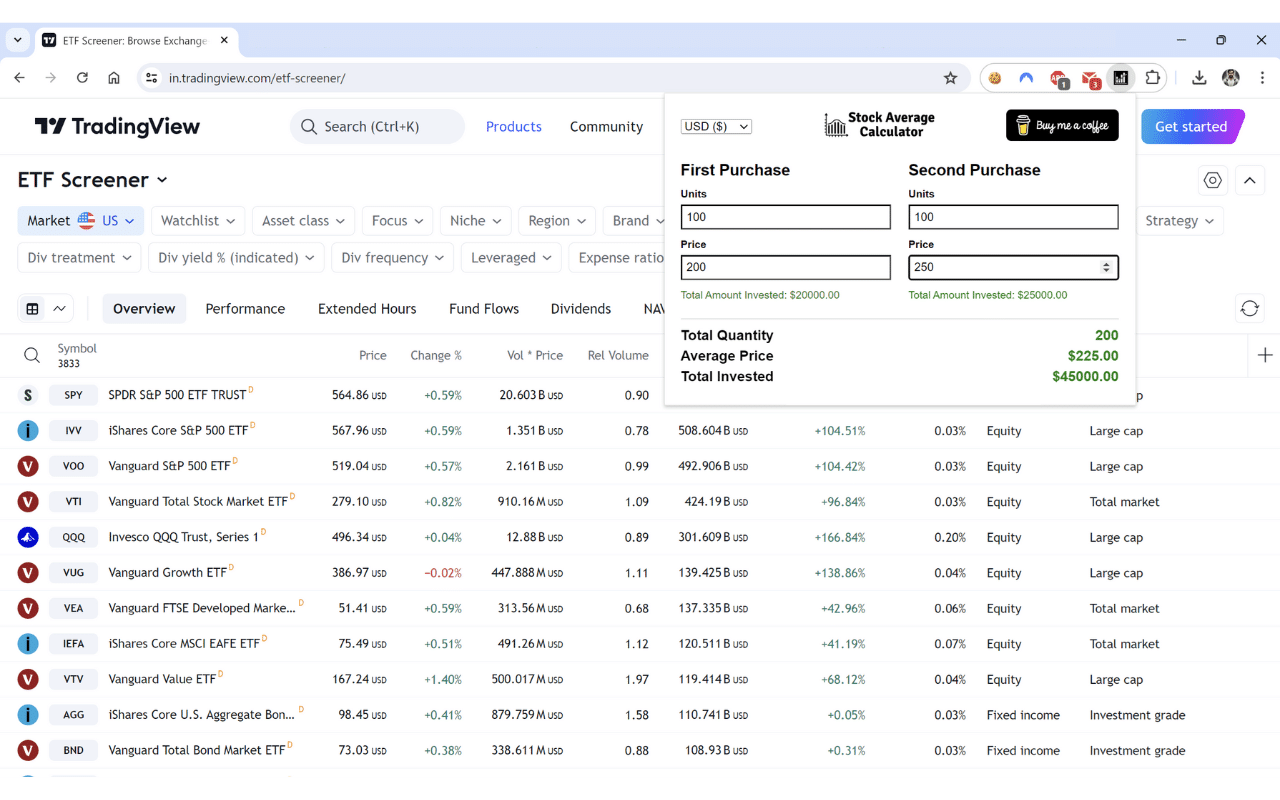Image resolution: width=1280 pixels, height=800 pixels.
Task: Focus the First Purchase Units field
Action: coord(785,217)
